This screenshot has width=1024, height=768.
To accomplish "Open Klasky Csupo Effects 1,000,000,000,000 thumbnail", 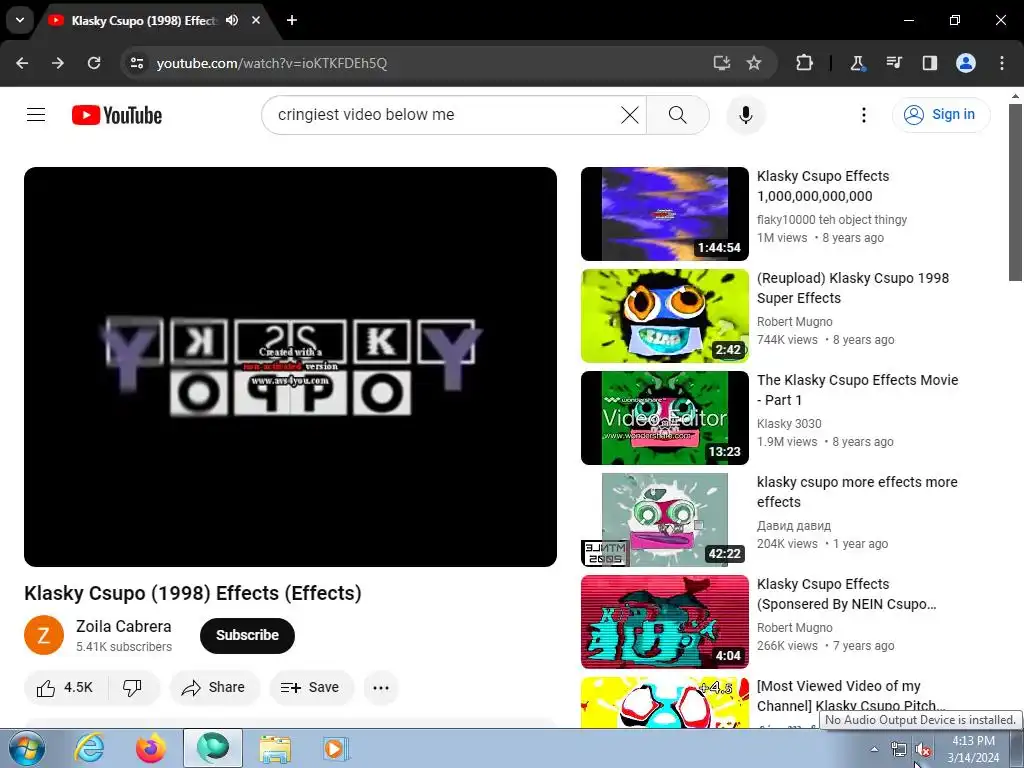I will tap(664, 214).
